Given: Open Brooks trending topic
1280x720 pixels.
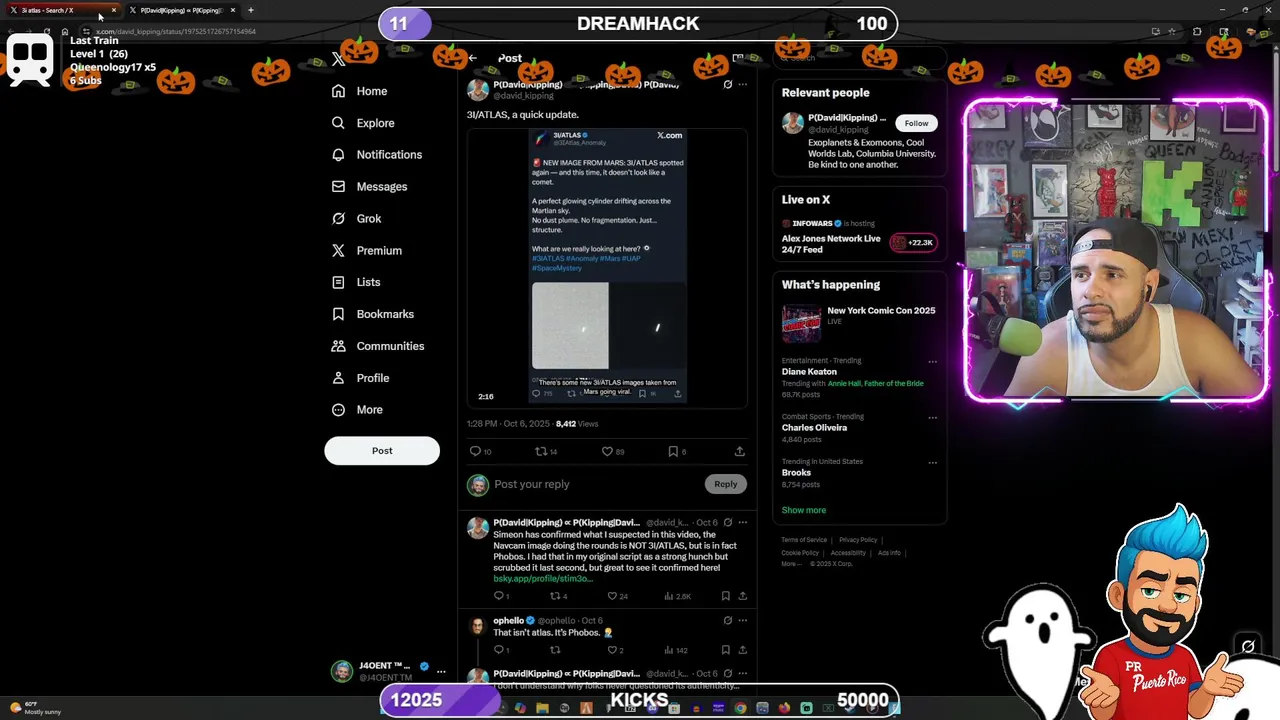Looking at the screenshot, I should click(796, 473).
